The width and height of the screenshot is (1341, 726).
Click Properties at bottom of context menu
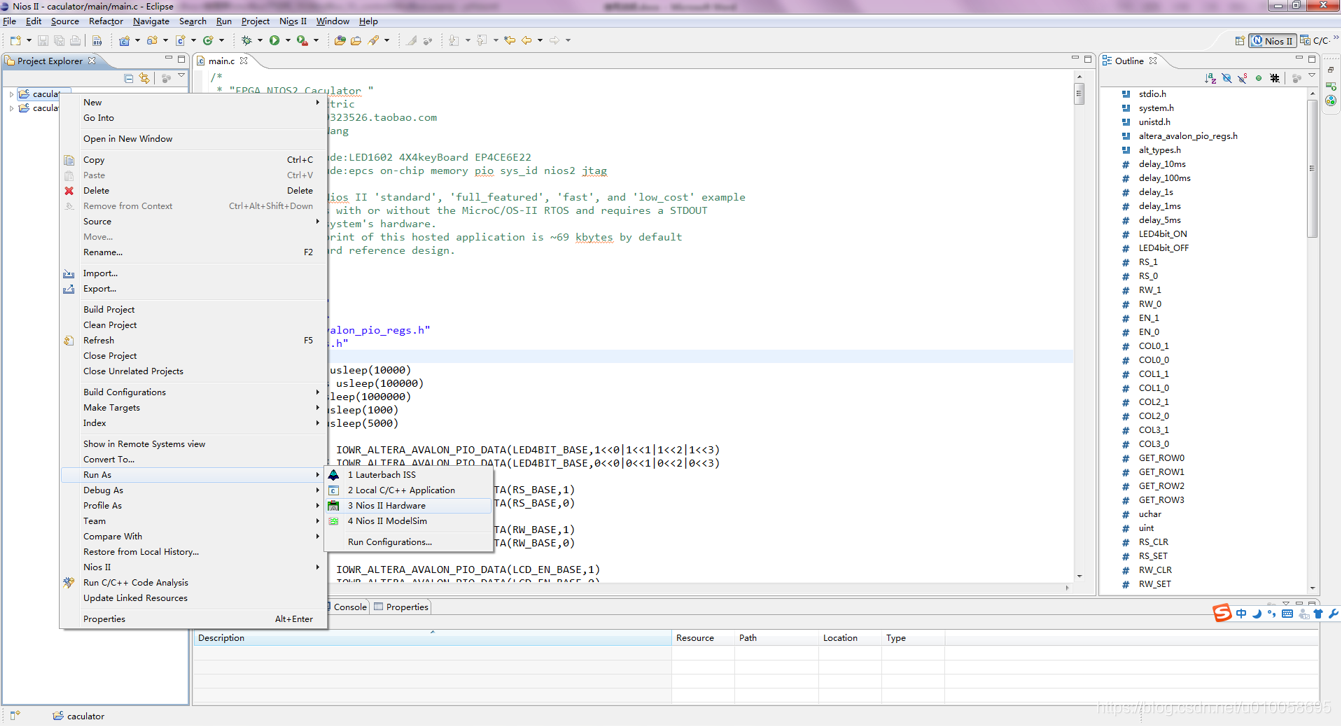[x=194, y=619]
